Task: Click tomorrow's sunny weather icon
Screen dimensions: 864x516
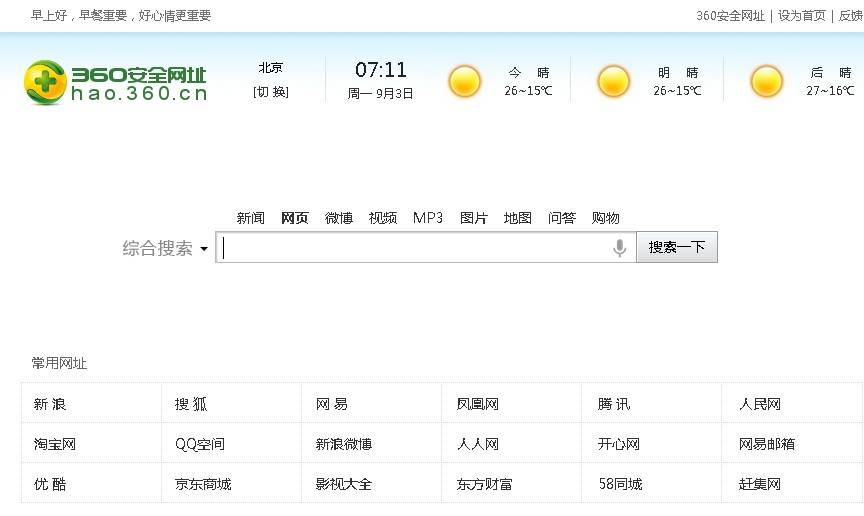Action: point(614,81)
